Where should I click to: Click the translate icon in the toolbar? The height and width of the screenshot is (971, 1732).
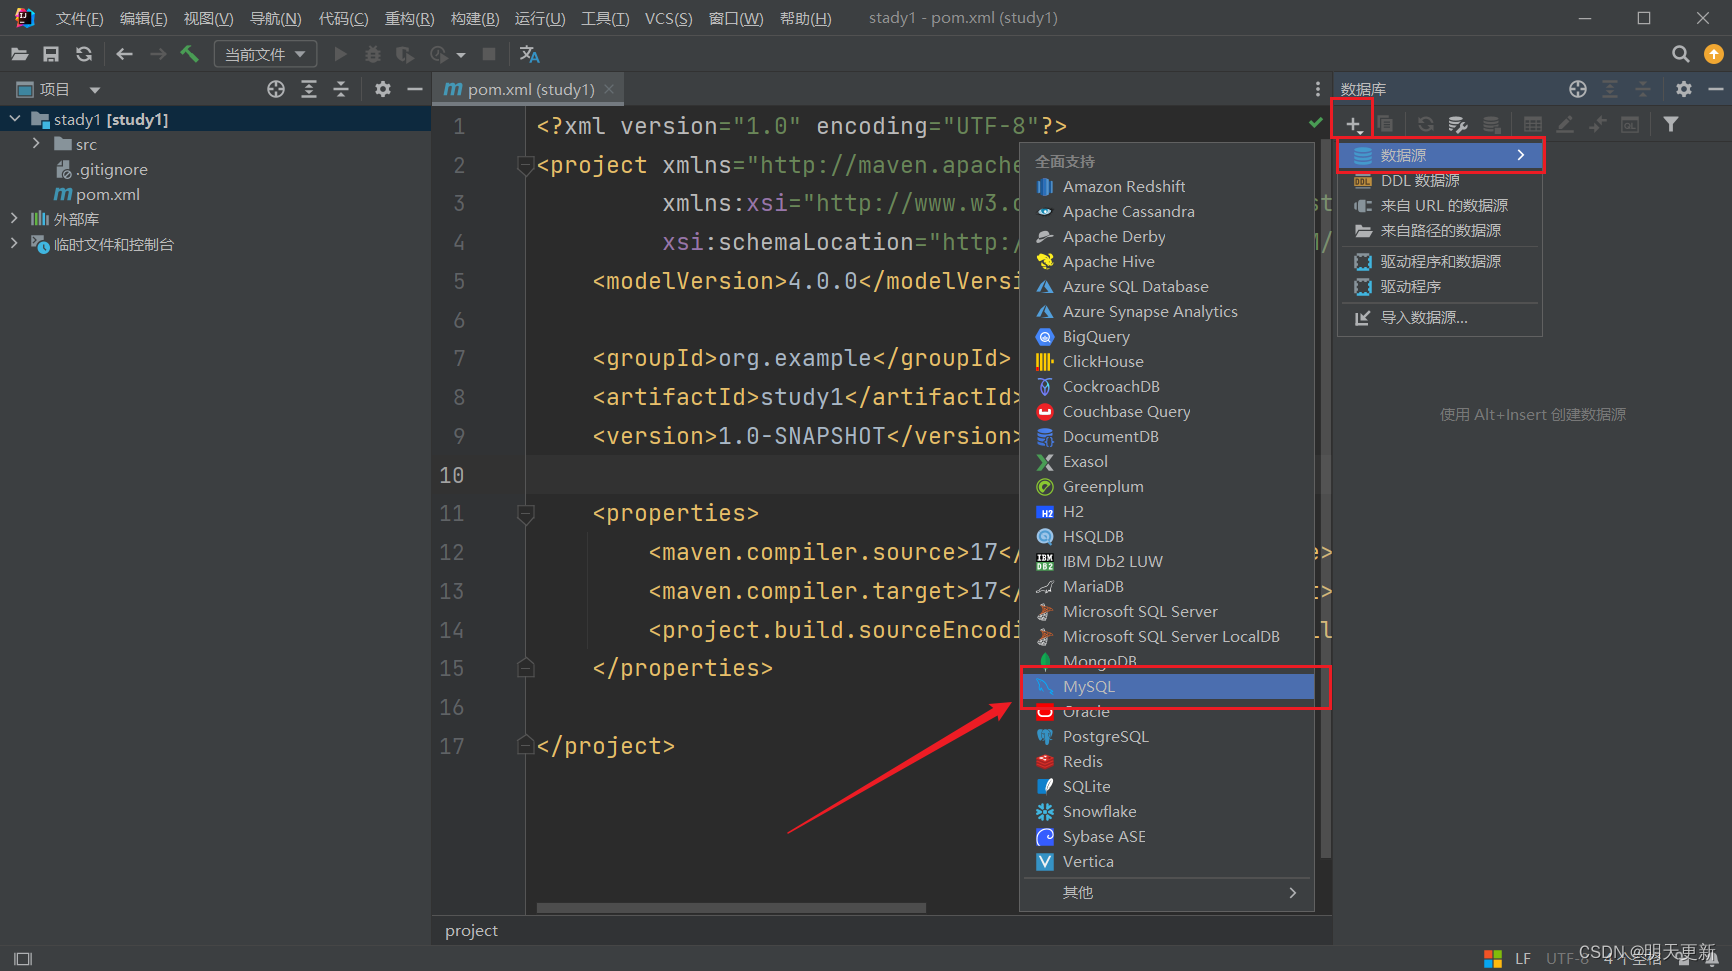(x=530, y=54)
